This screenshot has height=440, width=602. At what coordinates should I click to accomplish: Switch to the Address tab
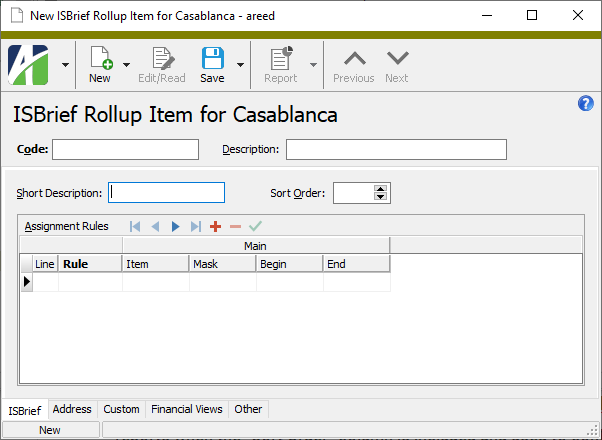pos(72,409)
